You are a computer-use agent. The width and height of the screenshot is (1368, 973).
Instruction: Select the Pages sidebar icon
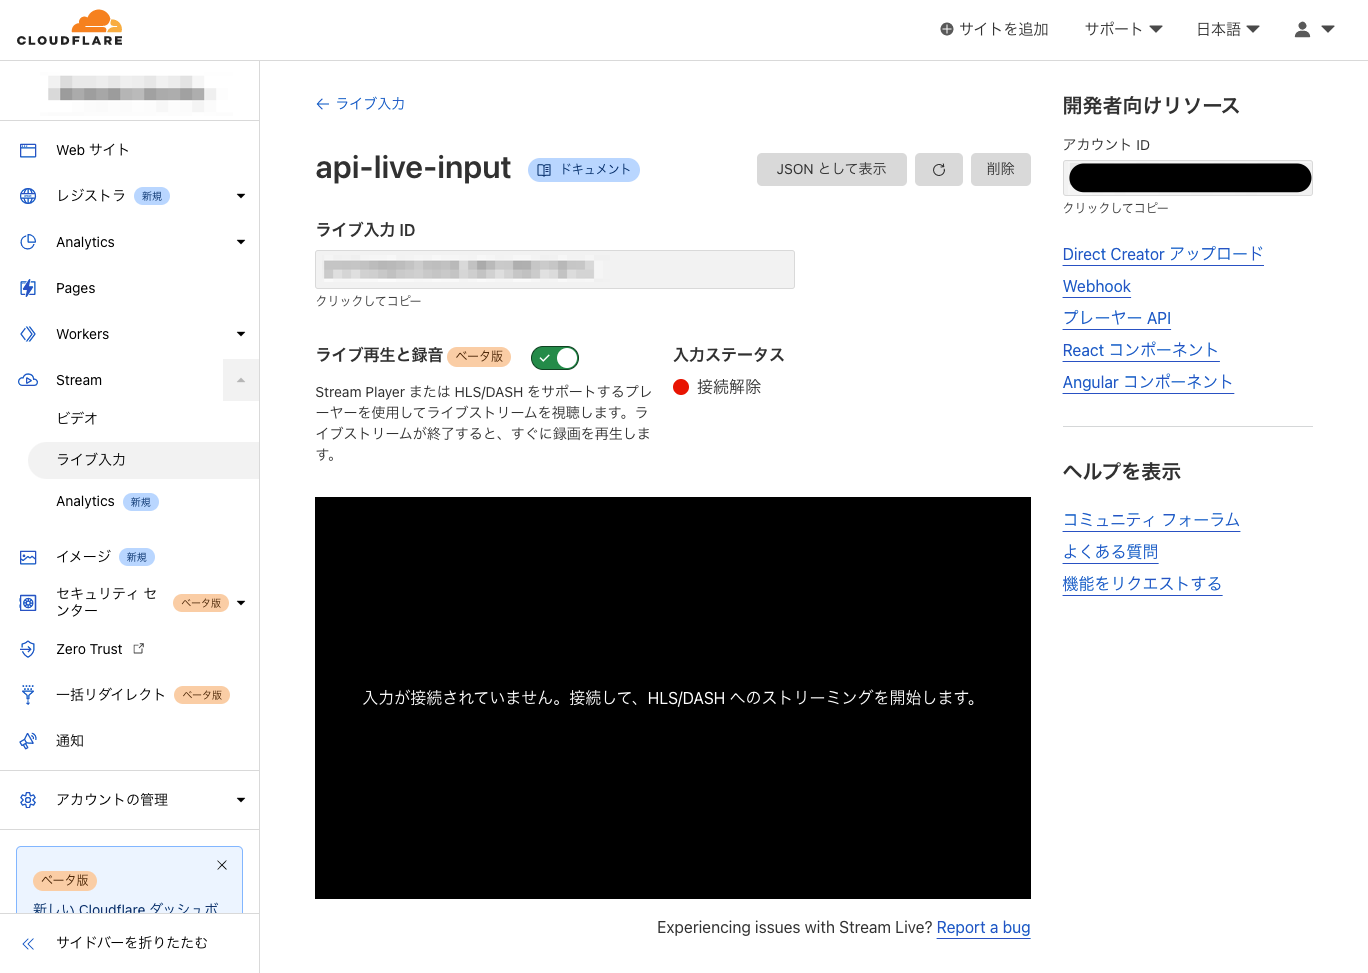pos(27,287)
